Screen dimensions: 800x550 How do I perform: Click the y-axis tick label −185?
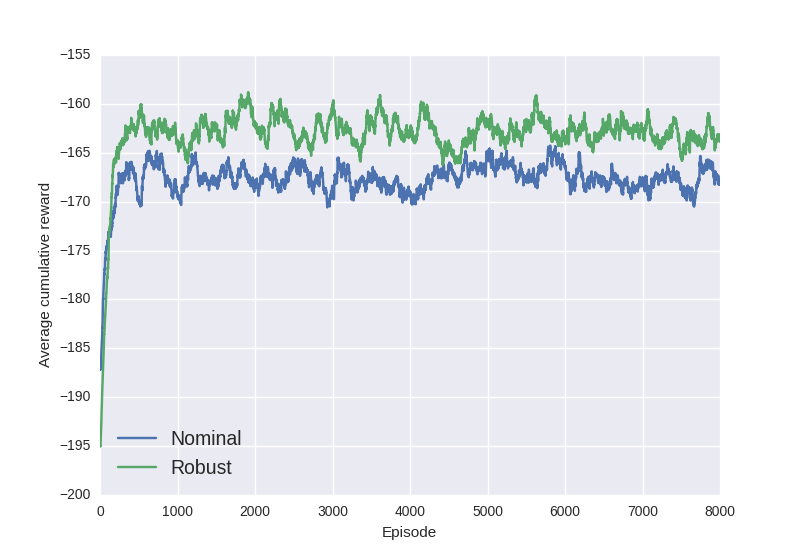point(76,347)
